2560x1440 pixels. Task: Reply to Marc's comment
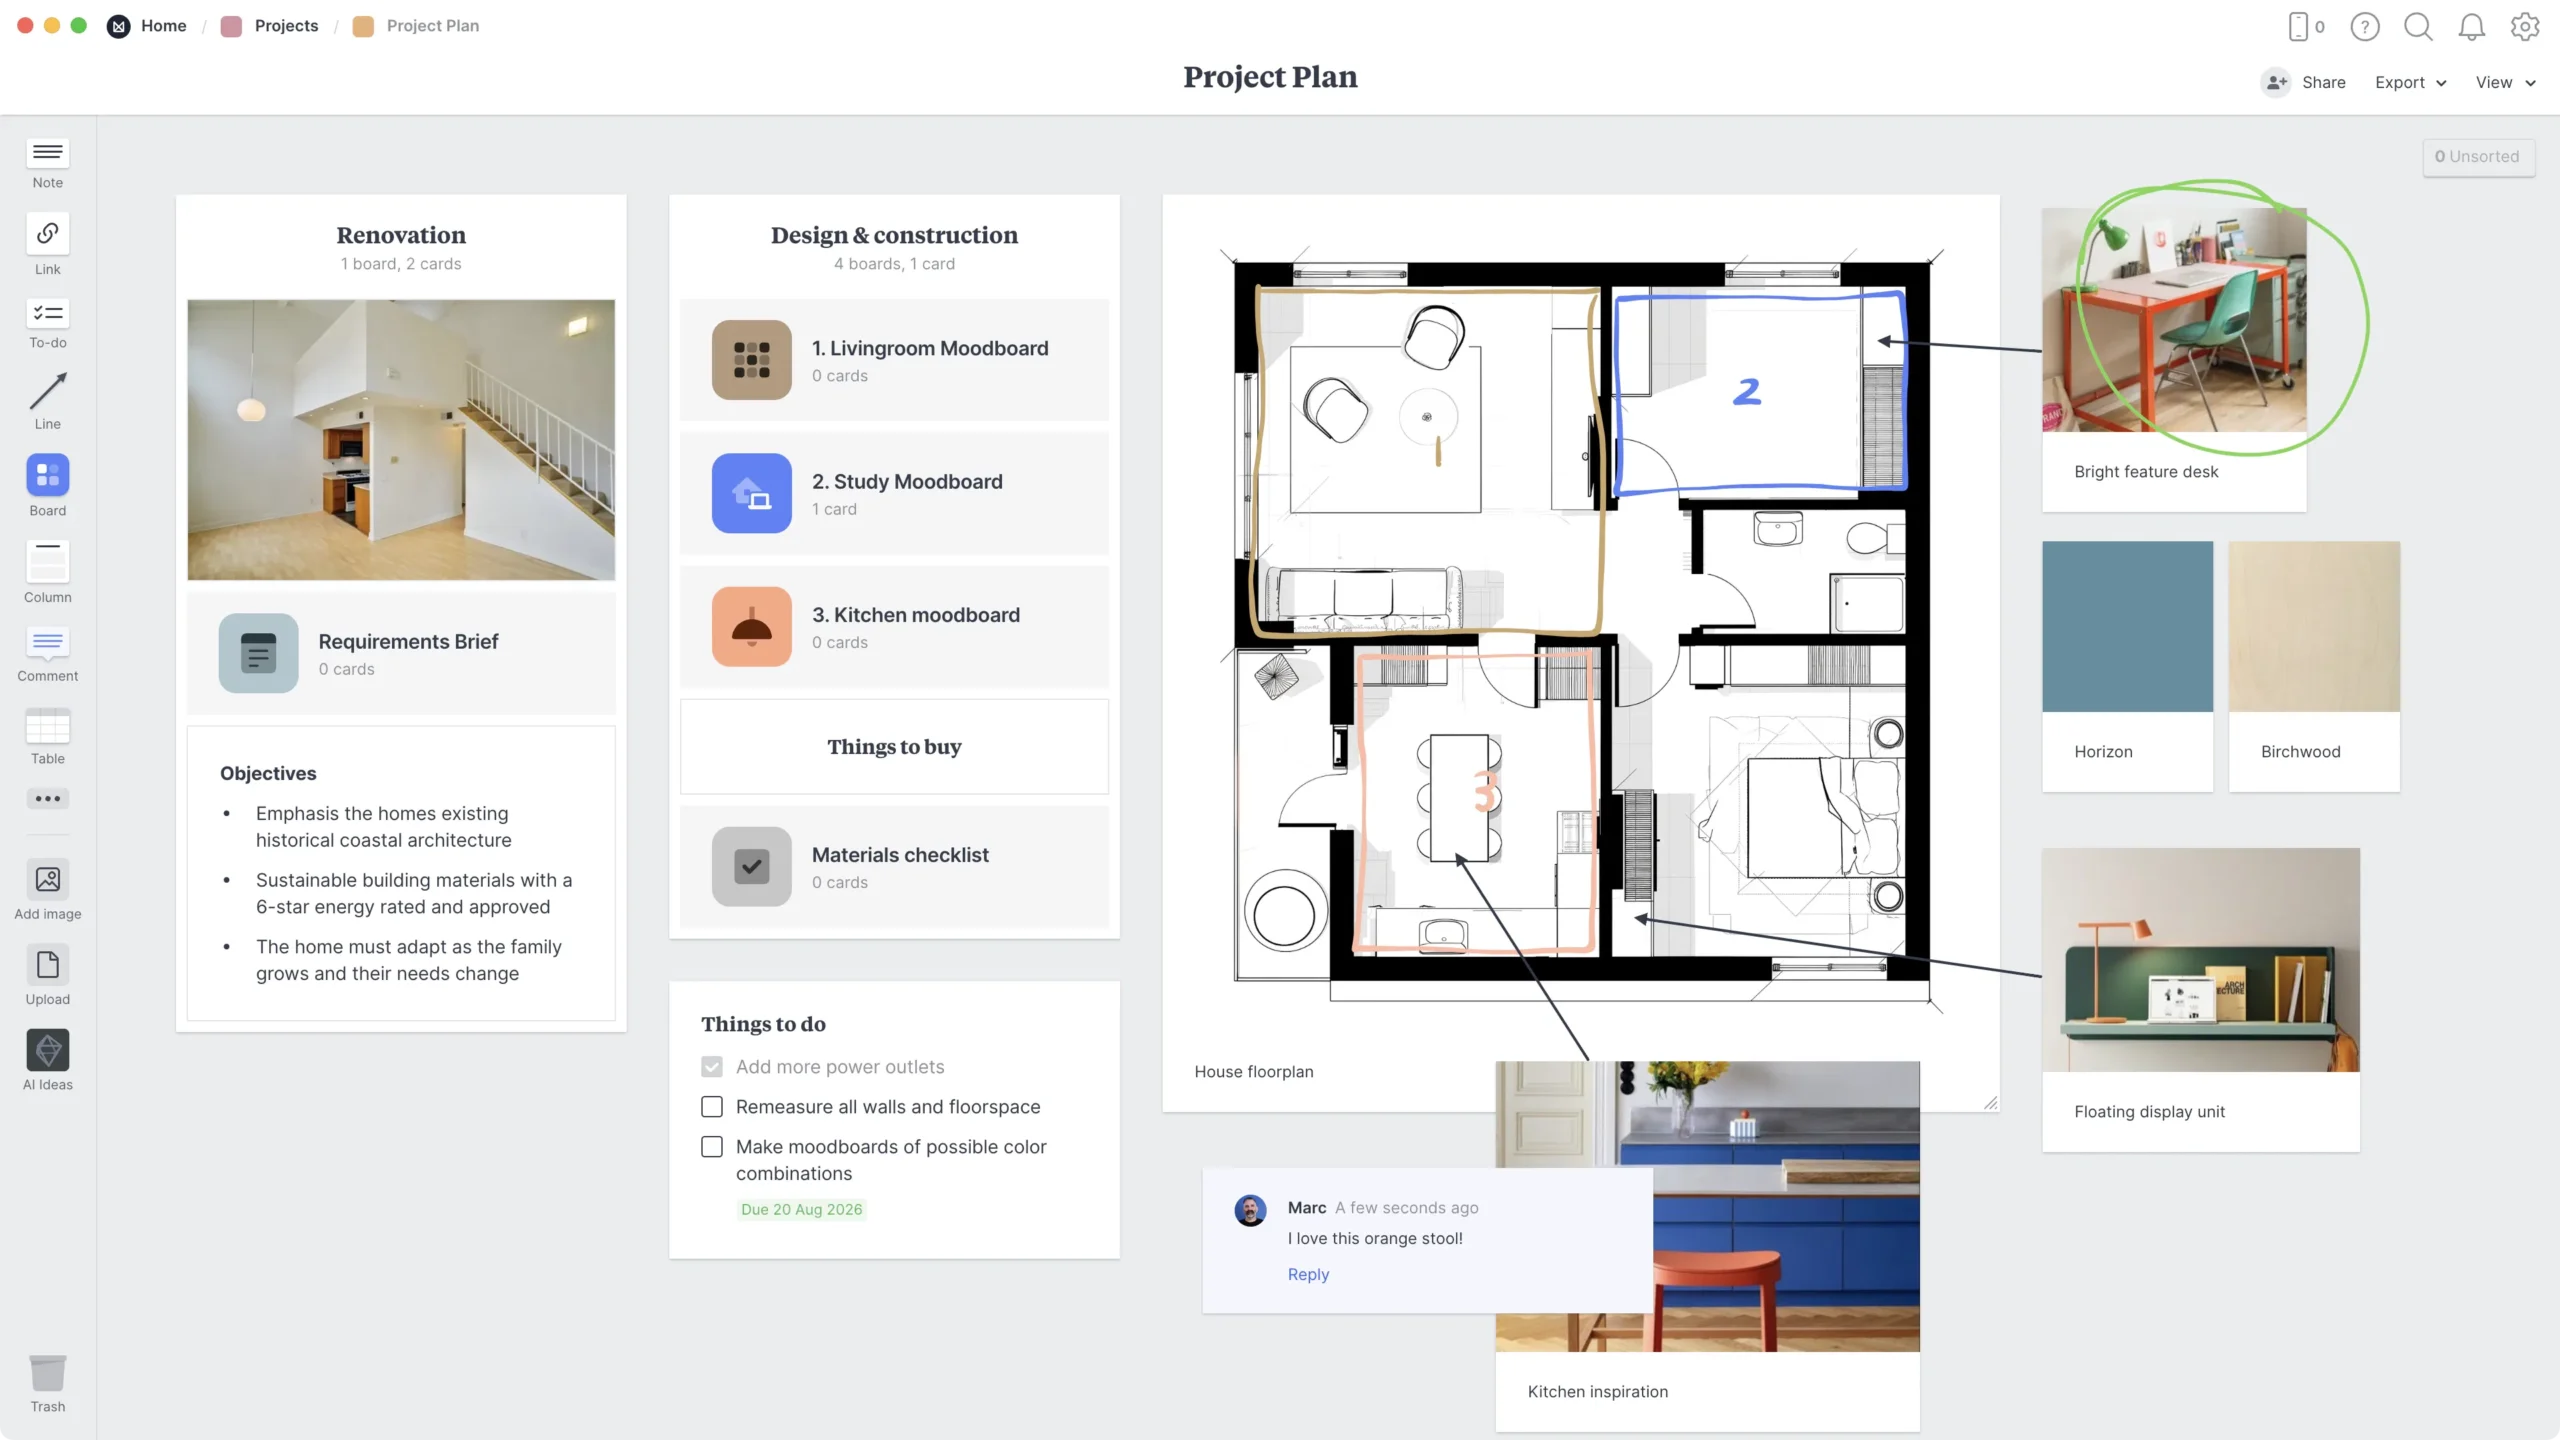click(x=1307, y=1274)
